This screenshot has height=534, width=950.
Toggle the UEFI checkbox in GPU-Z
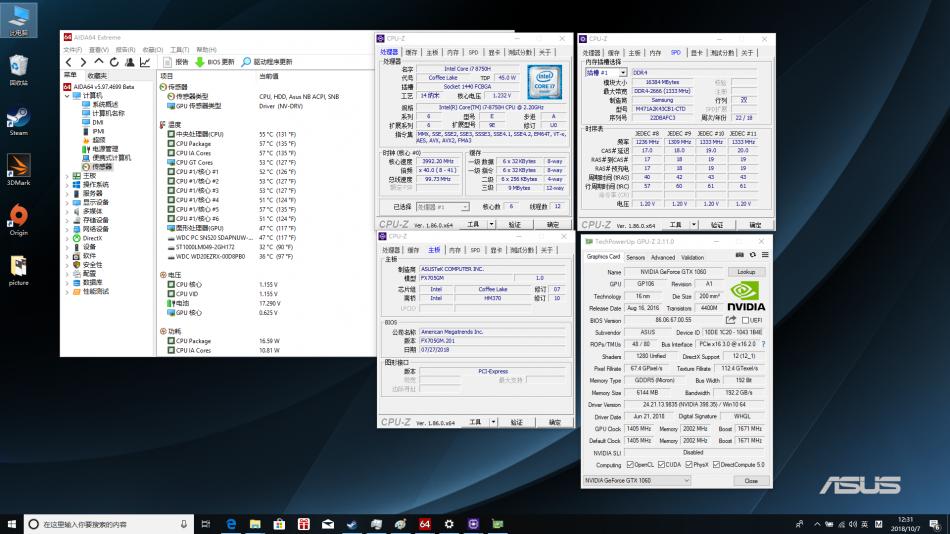tap(744, 320)
